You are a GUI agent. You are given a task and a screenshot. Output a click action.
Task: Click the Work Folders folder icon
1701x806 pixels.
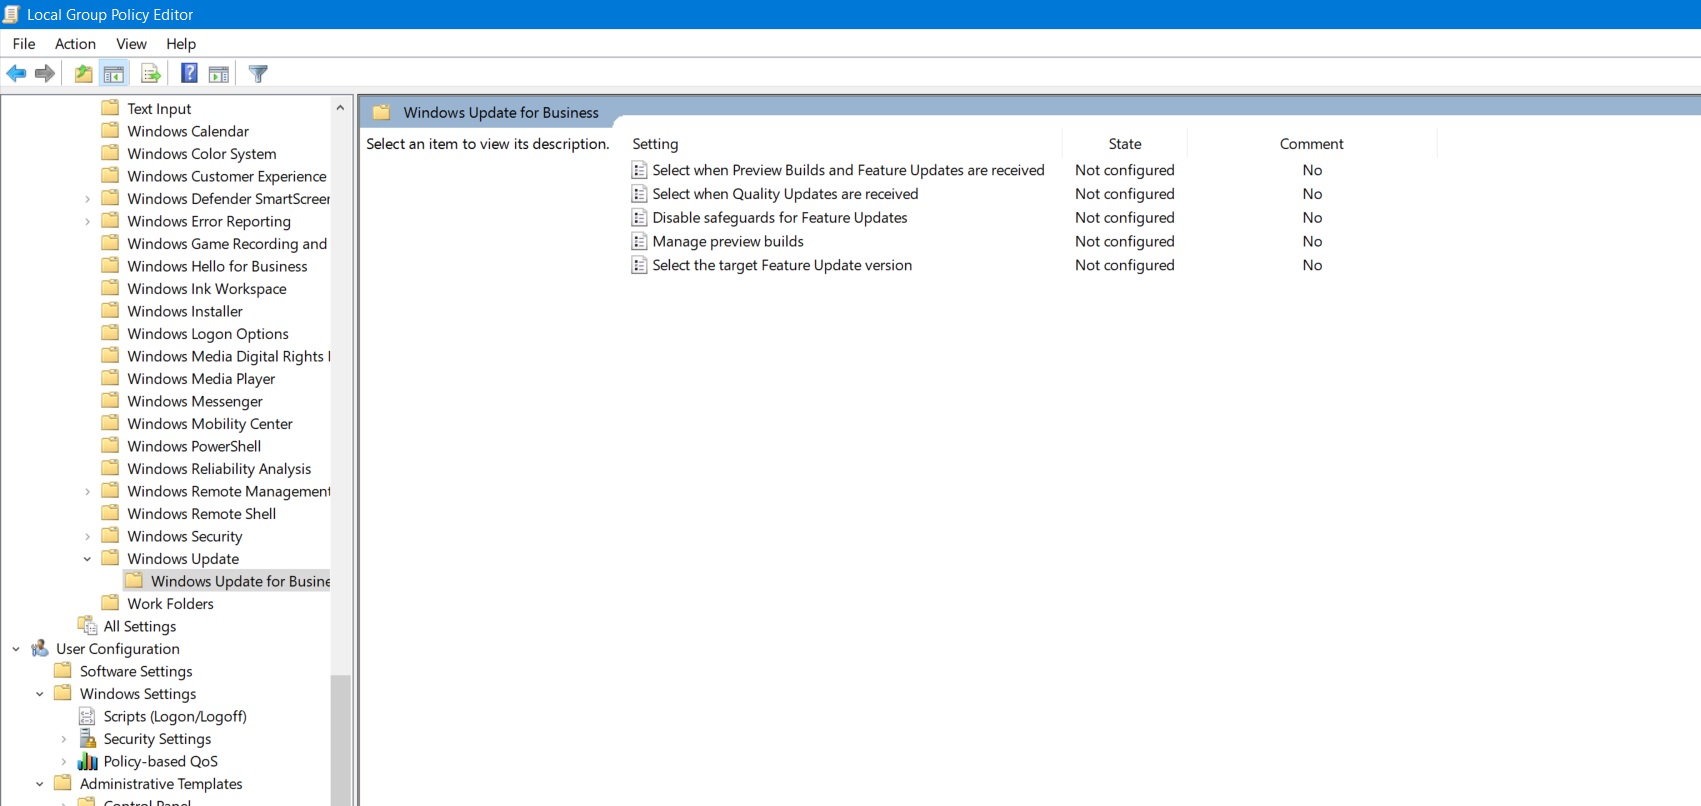[110, 603]
